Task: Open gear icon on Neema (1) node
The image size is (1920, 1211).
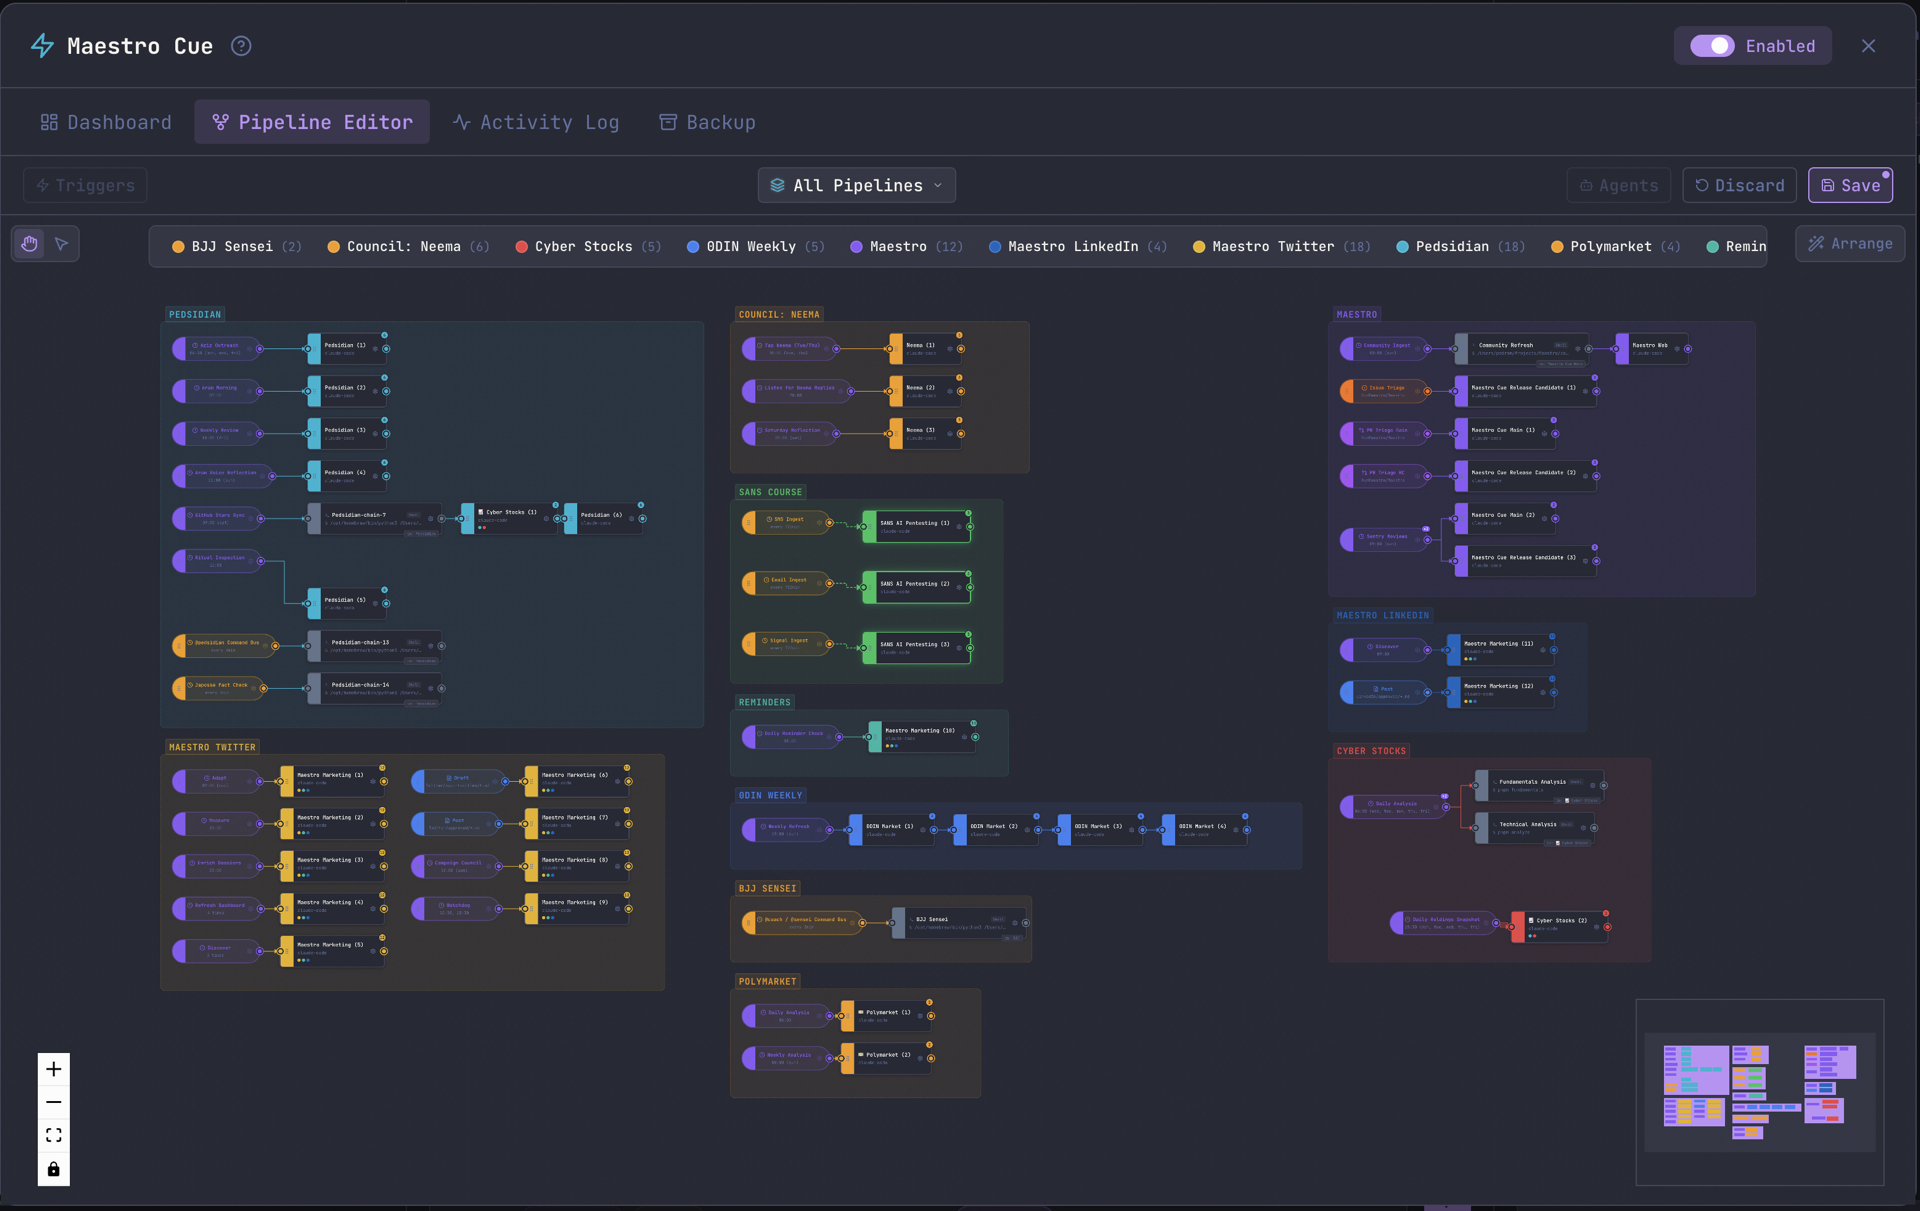Action: point(950,349)
